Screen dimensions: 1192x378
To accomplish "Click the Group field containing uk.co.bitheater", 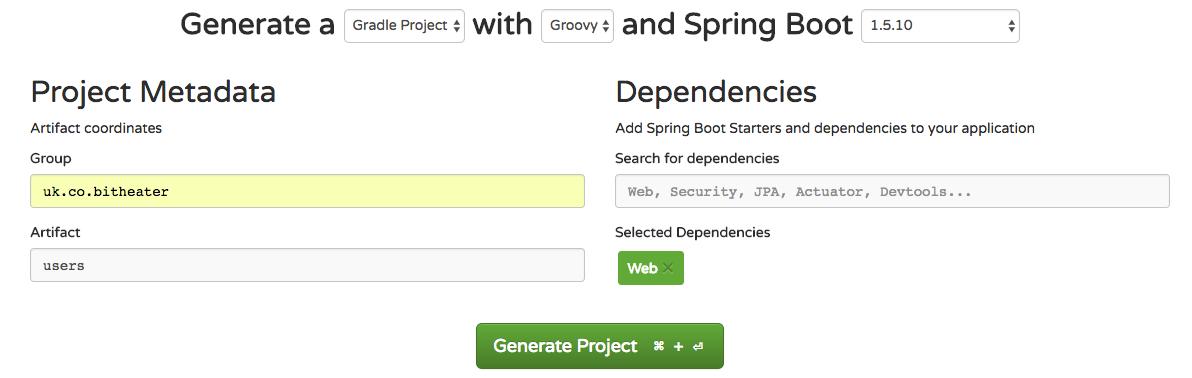I will click(x=307, y=192).
